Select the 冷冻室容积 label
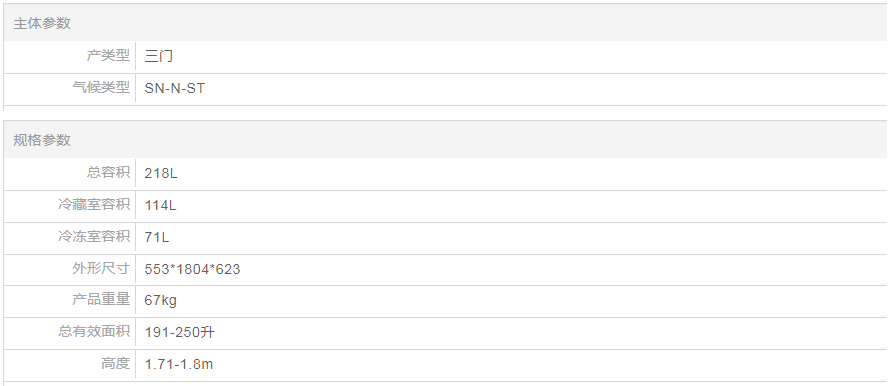This screenshot has width=891, height=386. pos(94,236)
